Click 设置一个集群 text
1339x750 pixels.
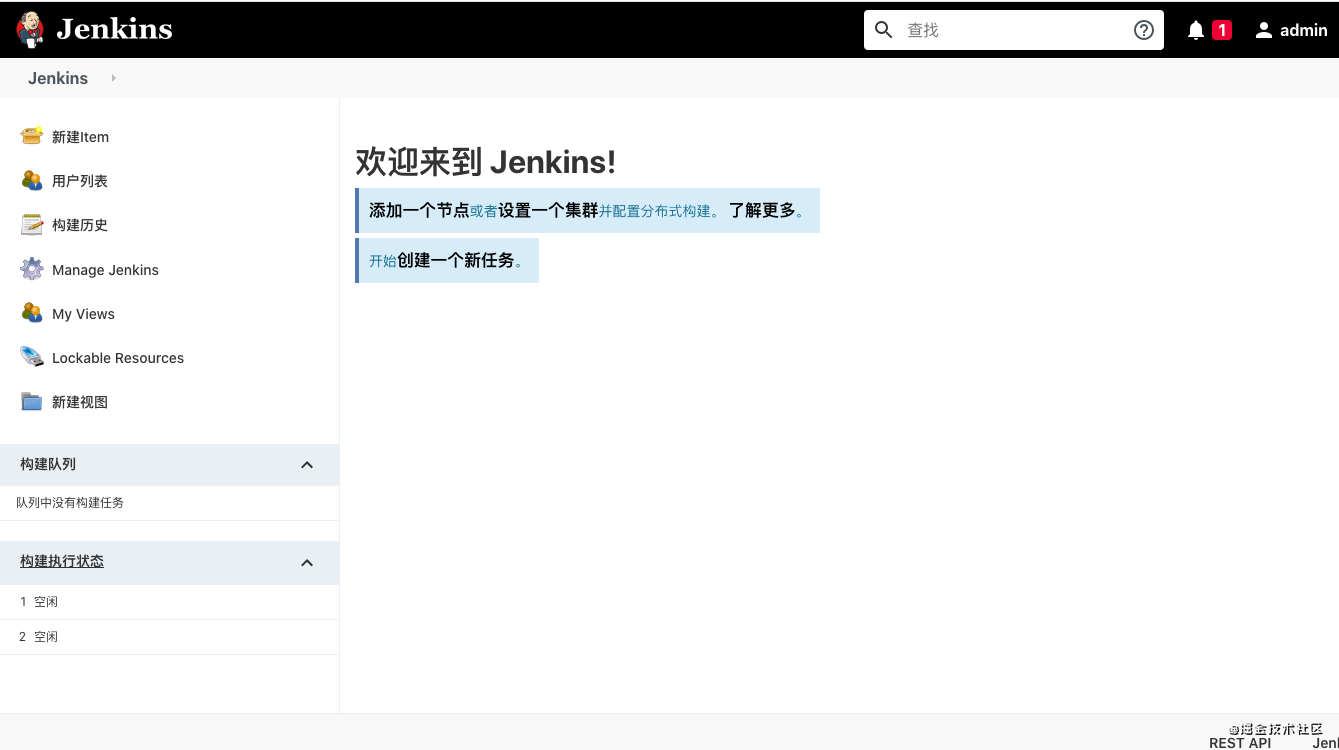tap(548, 210)
